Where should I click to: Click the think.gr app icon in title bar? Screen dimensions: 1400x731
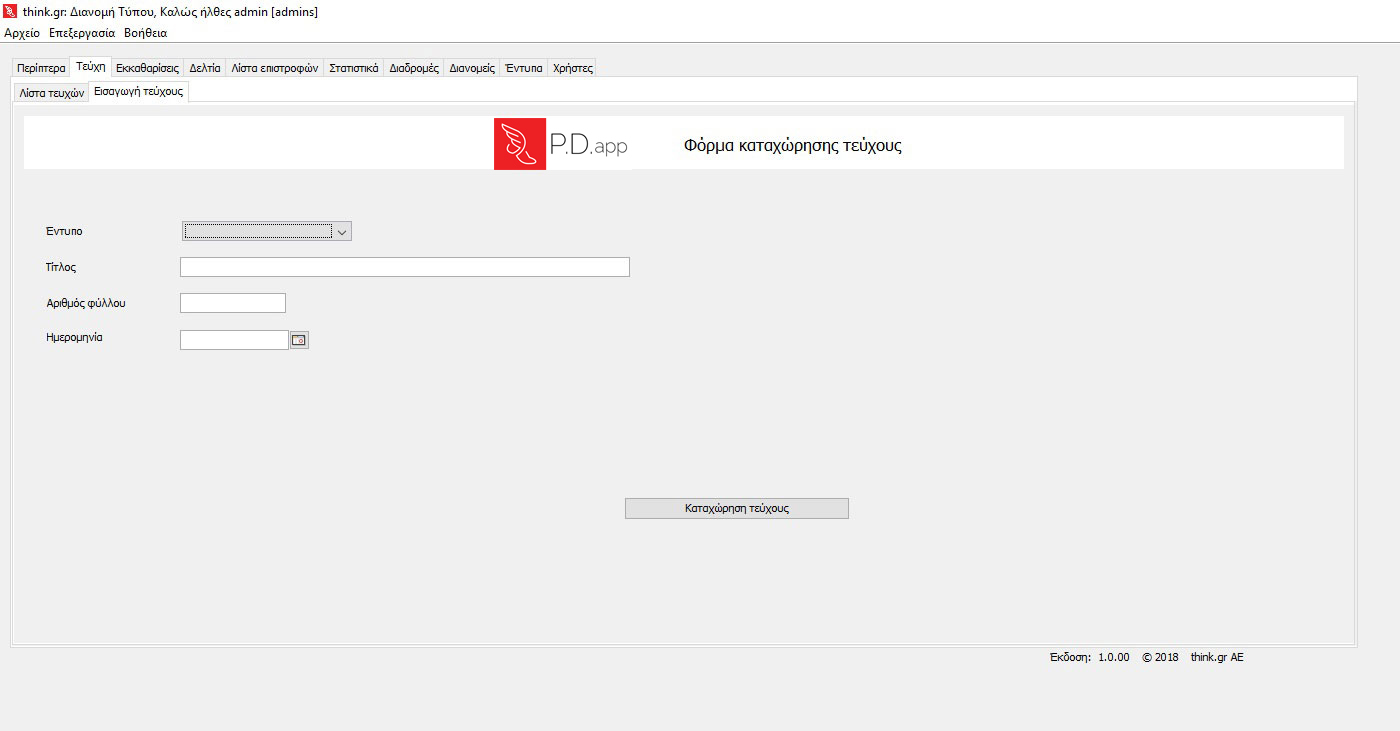[x=10, y=11]
